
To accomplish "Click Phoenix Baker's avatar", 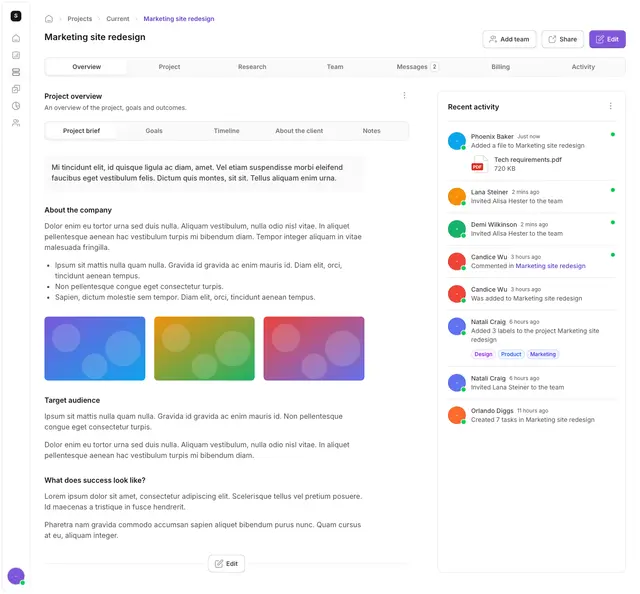I will (457, 141).
